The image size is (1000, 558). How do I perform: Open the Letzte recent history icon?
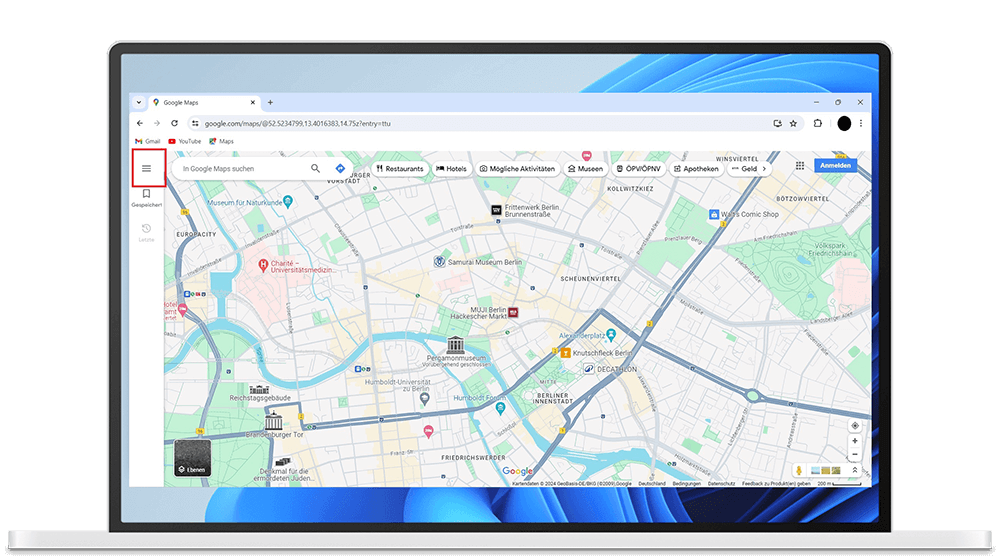146,228
